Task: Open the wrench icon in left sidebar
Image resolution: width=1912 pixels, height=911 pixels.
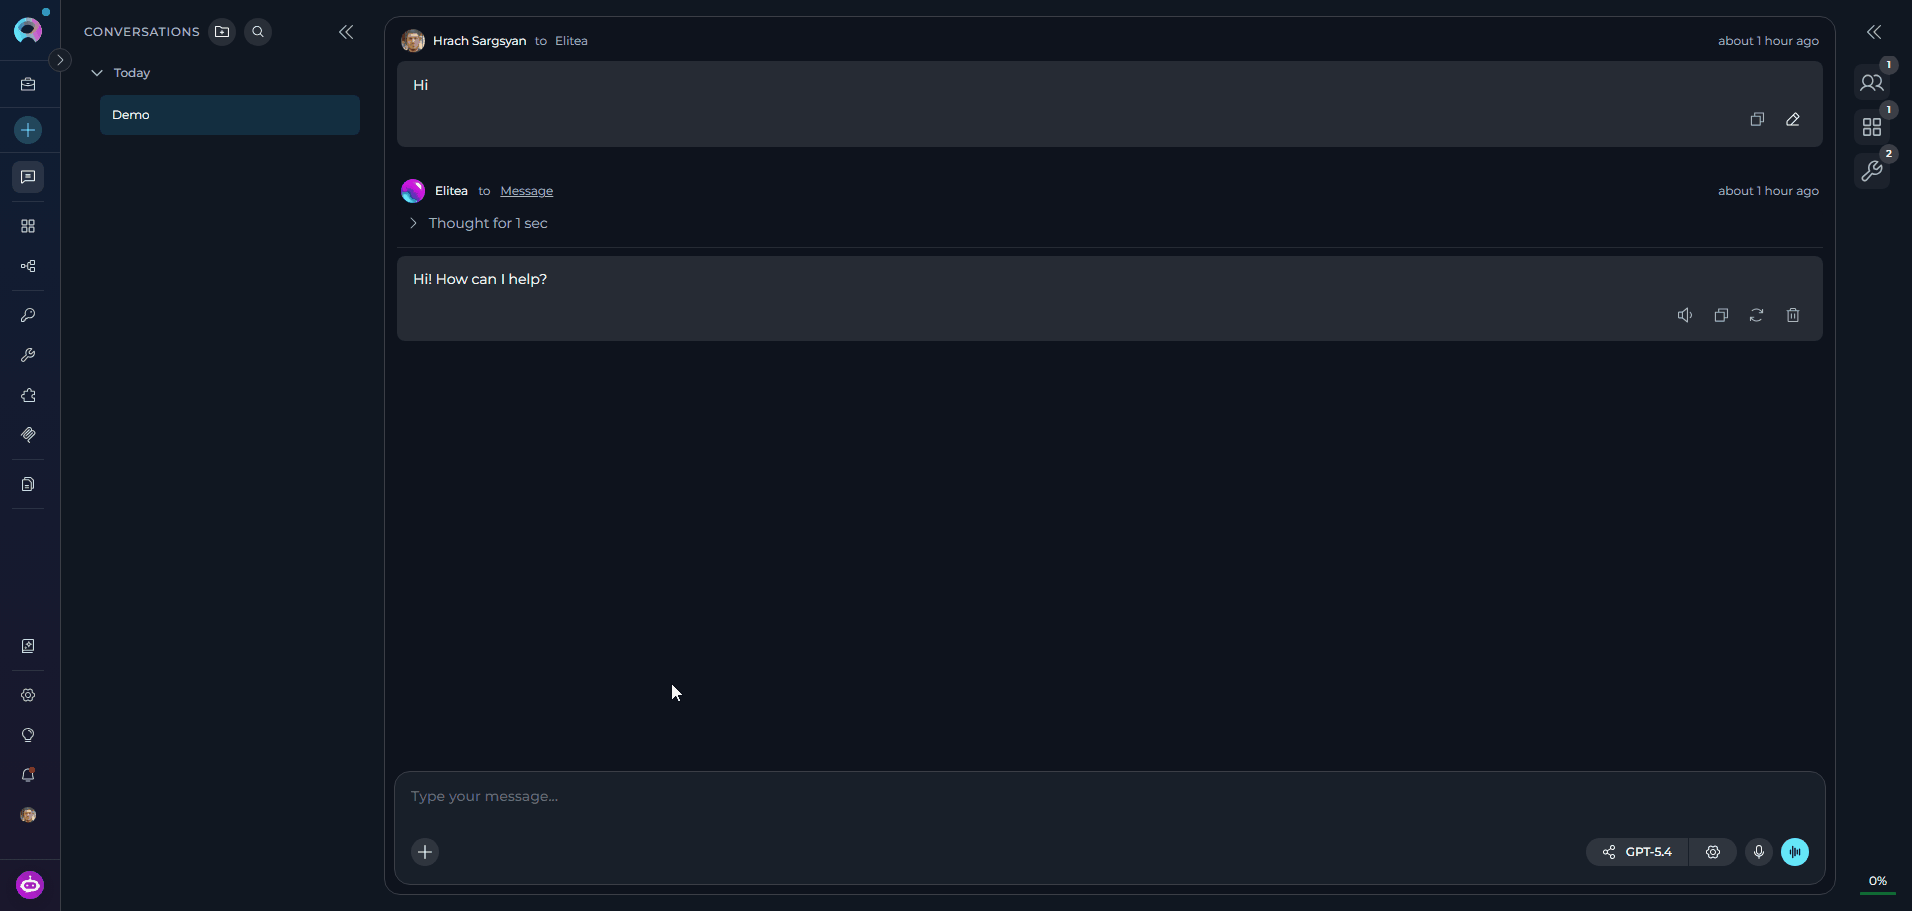Action: pos(28,355)
